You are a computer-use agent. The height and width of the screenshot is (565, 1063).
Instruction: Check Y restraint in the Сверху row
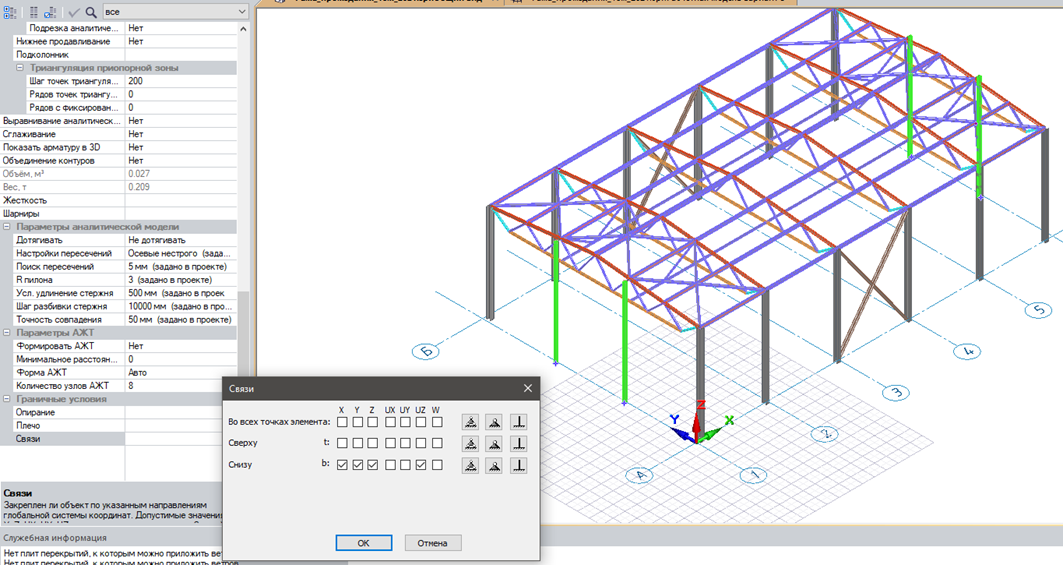358,443
